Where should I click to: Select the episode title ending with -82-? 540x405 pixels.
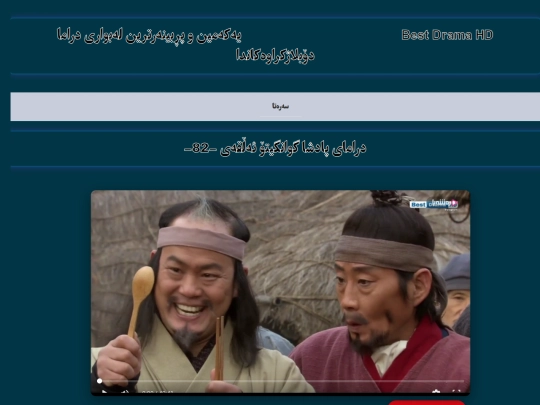(x=275, y=148)
